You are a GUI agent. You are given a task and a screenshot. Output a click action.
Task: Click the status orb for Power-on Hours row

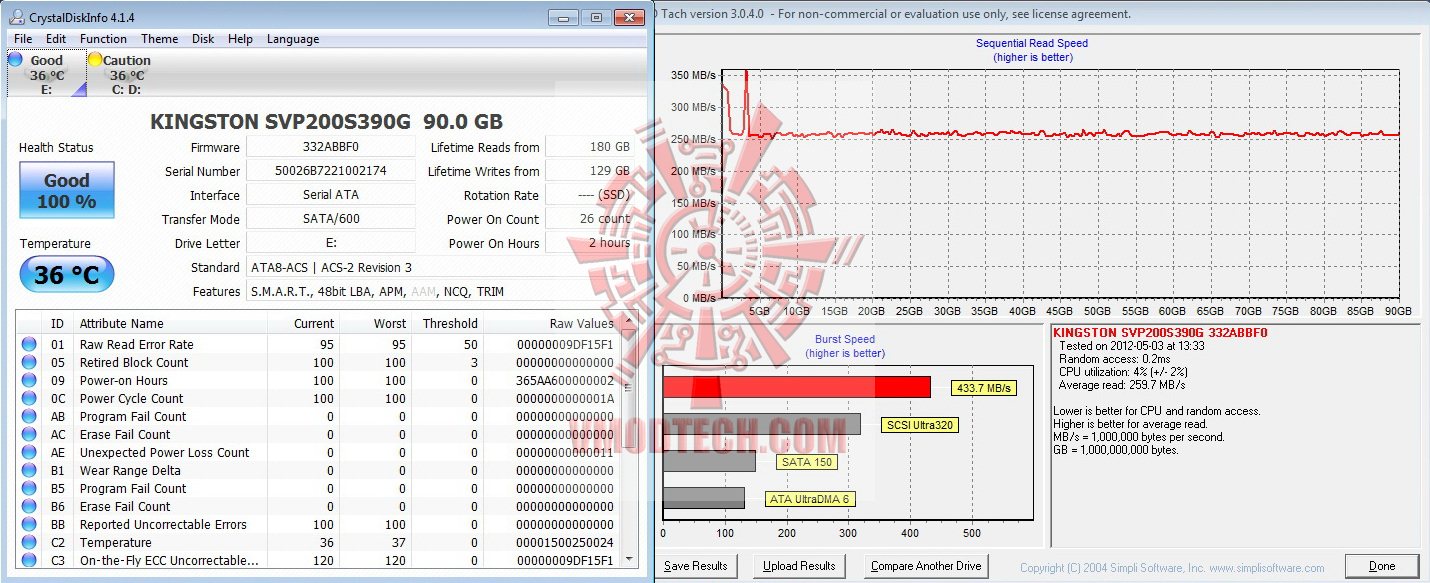29,381
